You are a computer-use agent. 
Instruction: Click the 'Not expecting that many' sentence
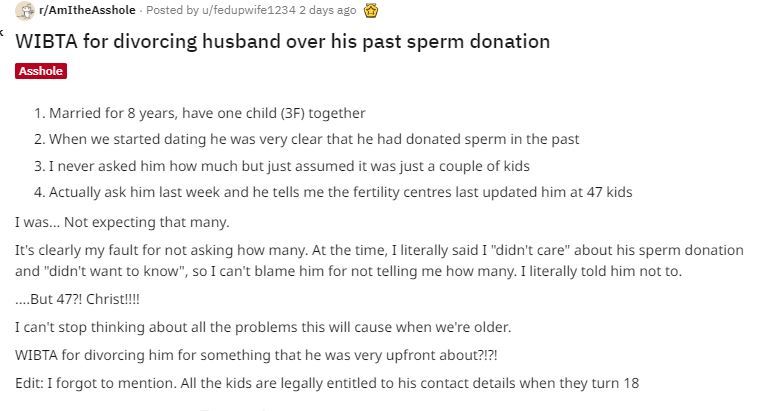122,222
